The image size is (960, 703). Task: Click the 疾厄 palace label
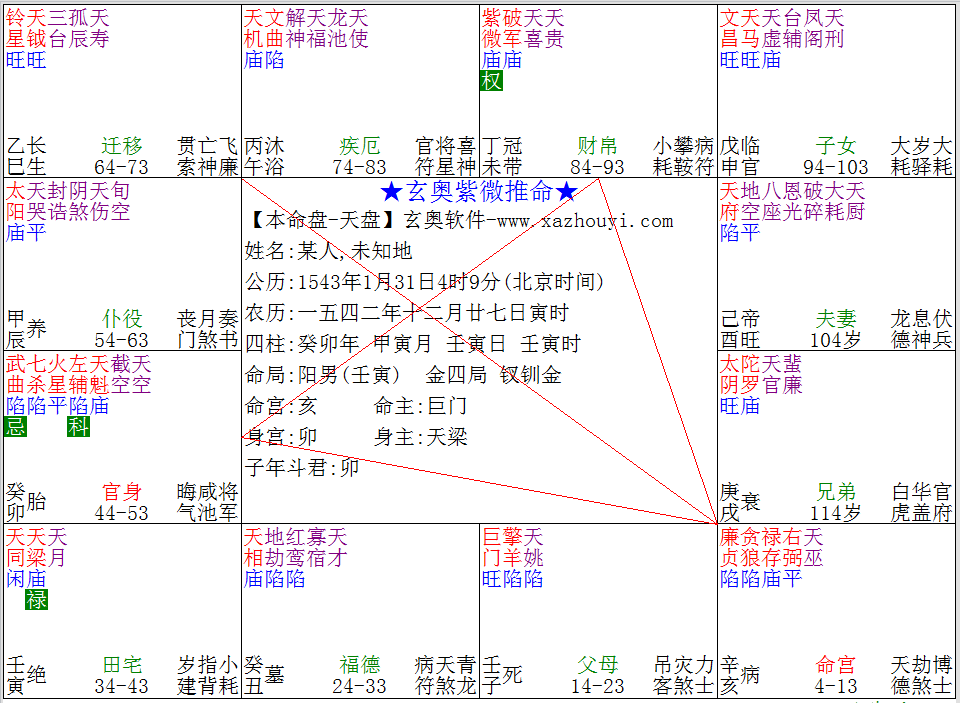click(x=359, y=146)
